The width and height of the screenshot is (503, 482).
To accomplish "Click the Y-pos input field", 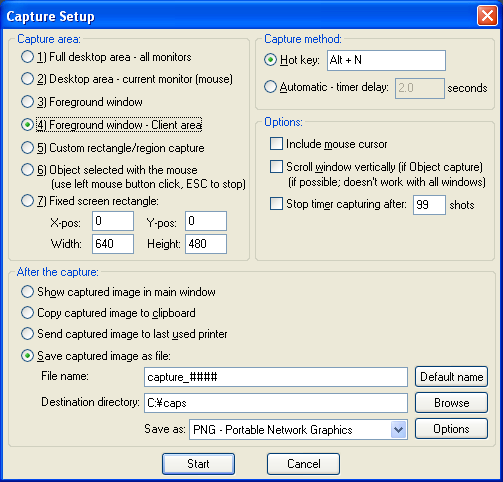I will click(x=206, y=221).
